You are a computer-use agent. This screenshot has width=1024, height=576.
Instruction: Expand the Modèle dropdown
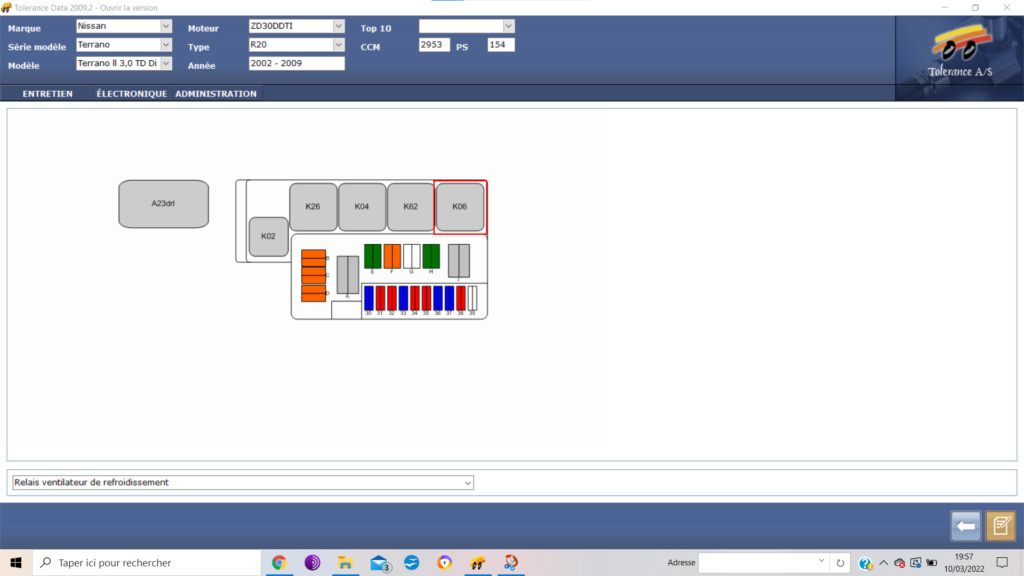(166, 63)
